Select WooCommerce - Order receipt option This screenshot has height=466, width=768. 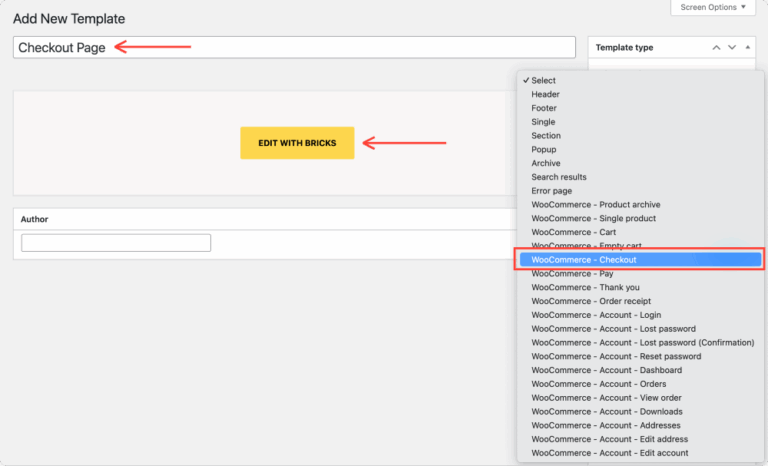(641, 301)
